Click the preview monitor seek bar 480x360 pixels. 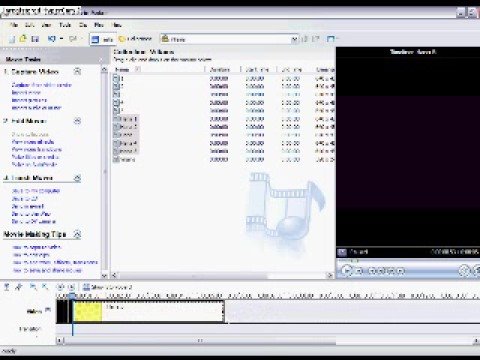click(407, 261)
